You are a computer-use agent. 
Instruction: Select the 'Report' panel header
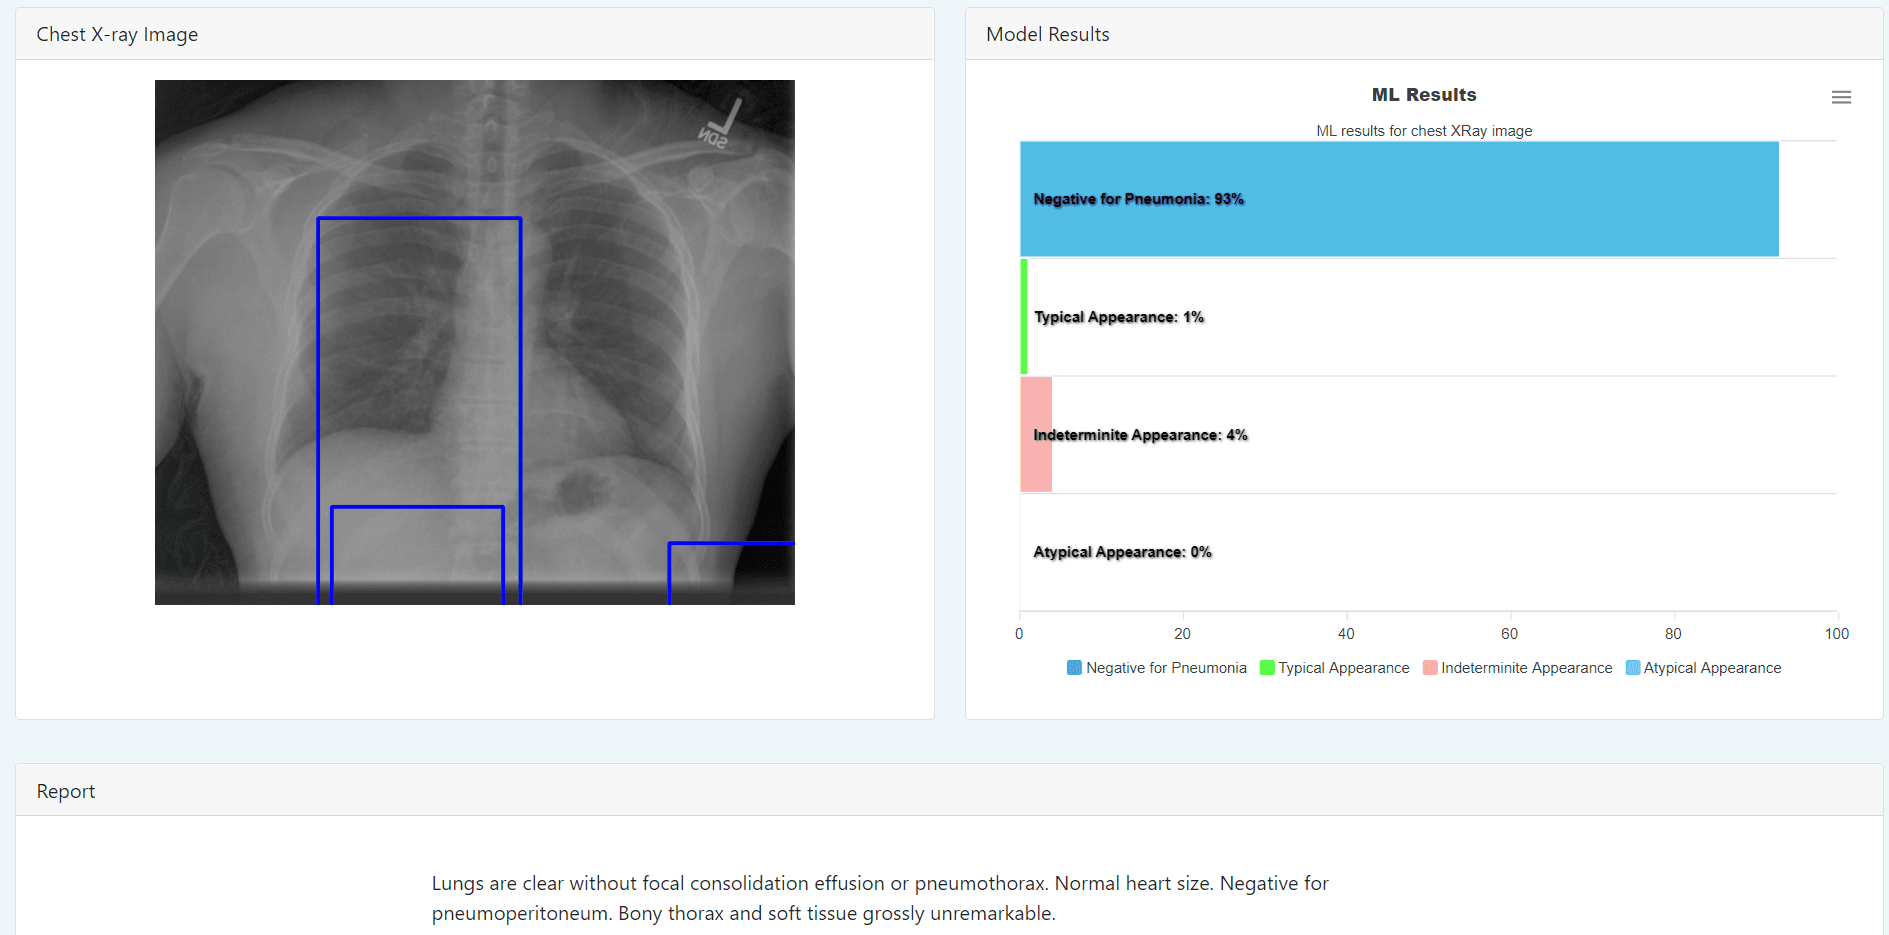(x=65, y=790)
